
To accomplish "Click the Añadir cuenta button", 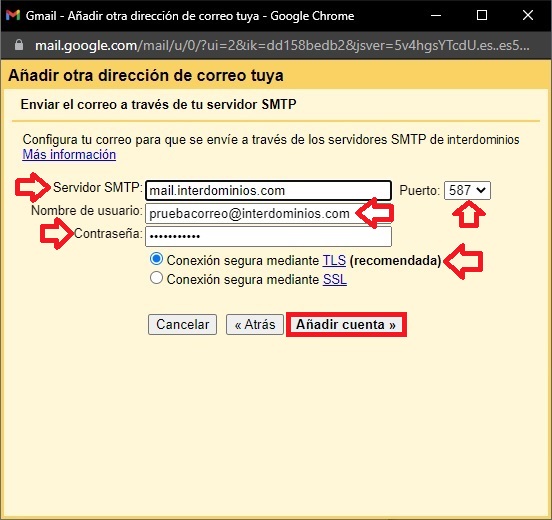I will (x=346, y=324).
